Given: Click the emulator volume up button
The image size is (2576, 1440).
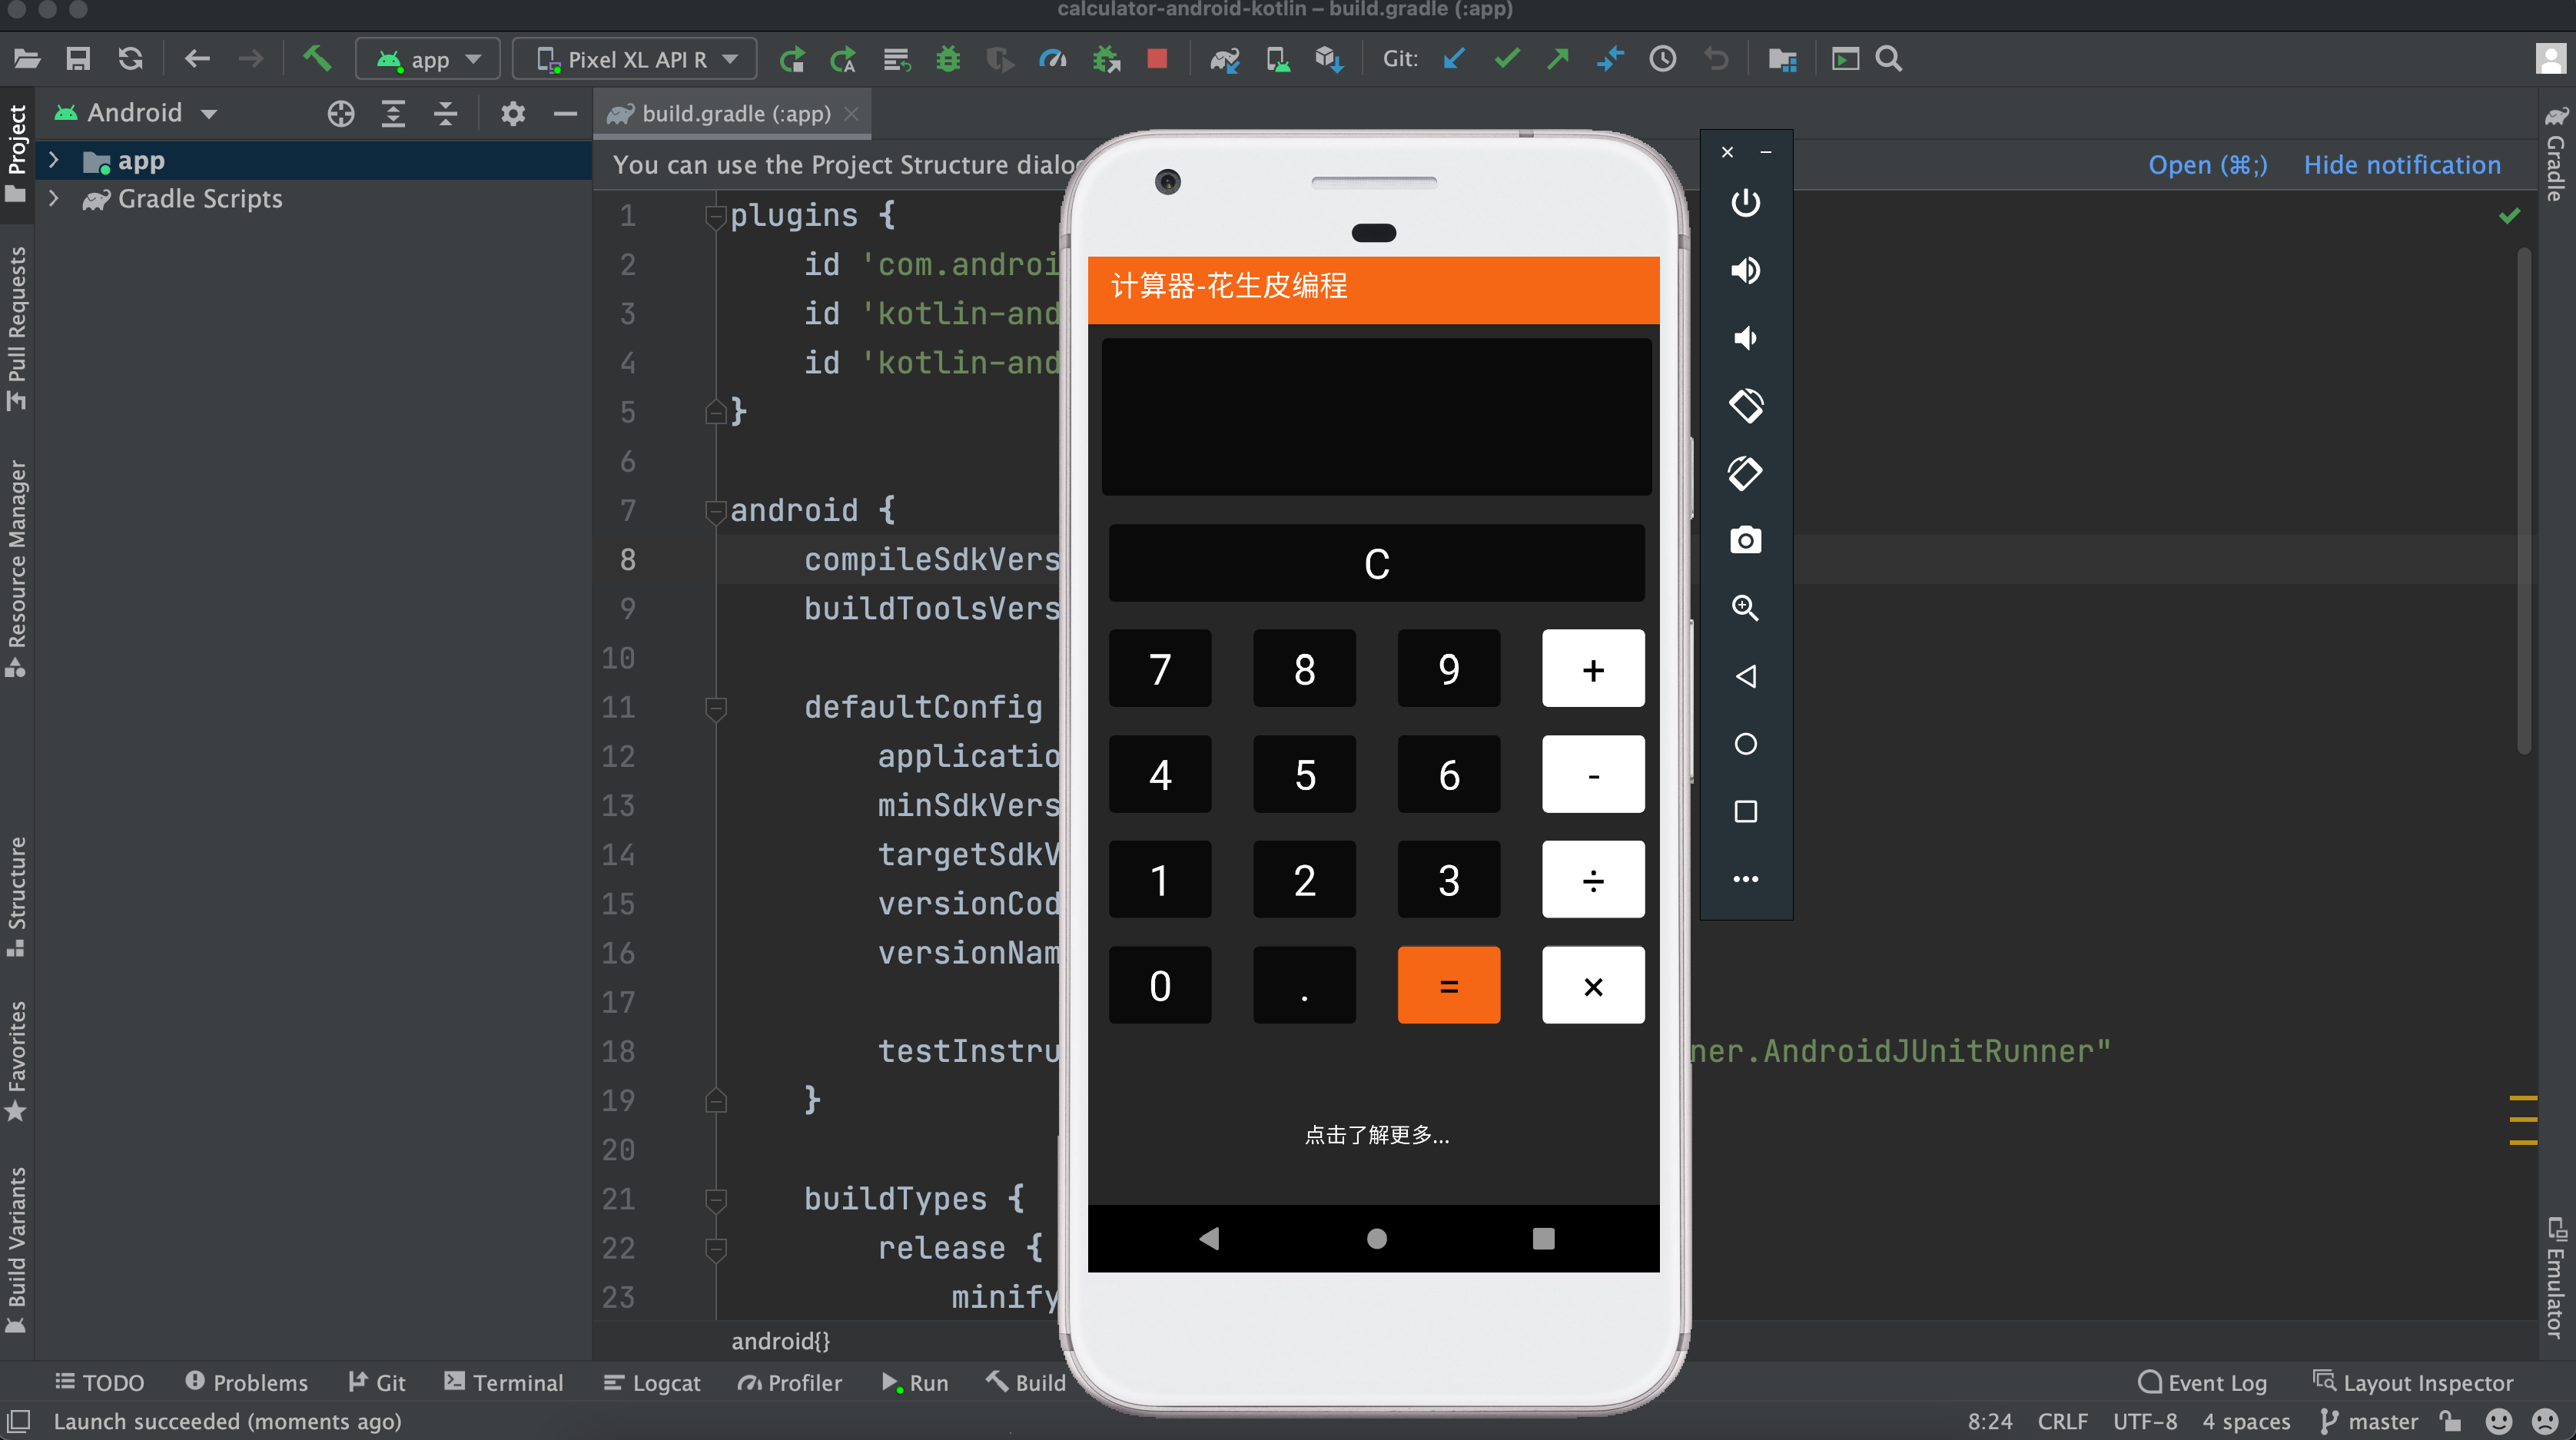Looking at the screenshot, I should (x=1745, y=270).
